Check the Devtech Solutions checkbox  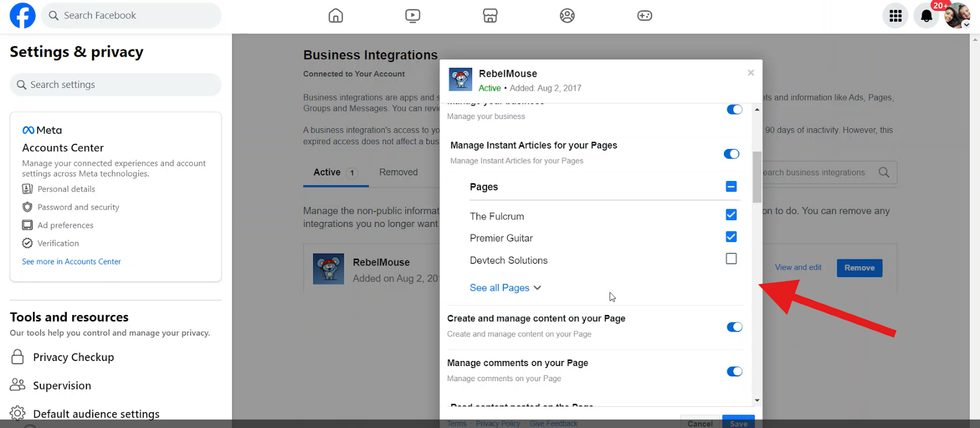point(731,259)
